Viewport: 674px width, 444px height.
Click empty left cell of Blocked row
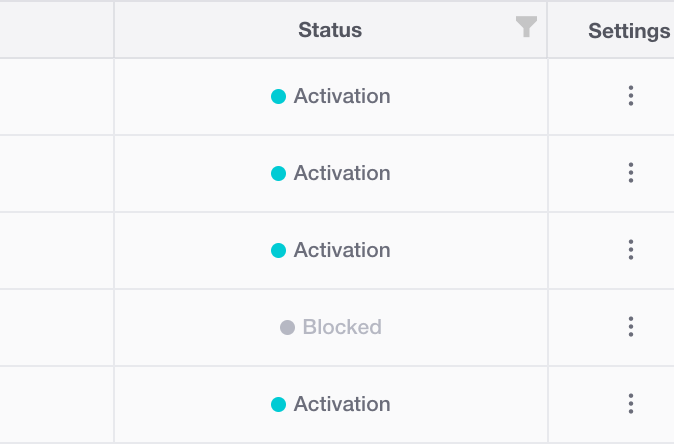click(x=56, y=327)
